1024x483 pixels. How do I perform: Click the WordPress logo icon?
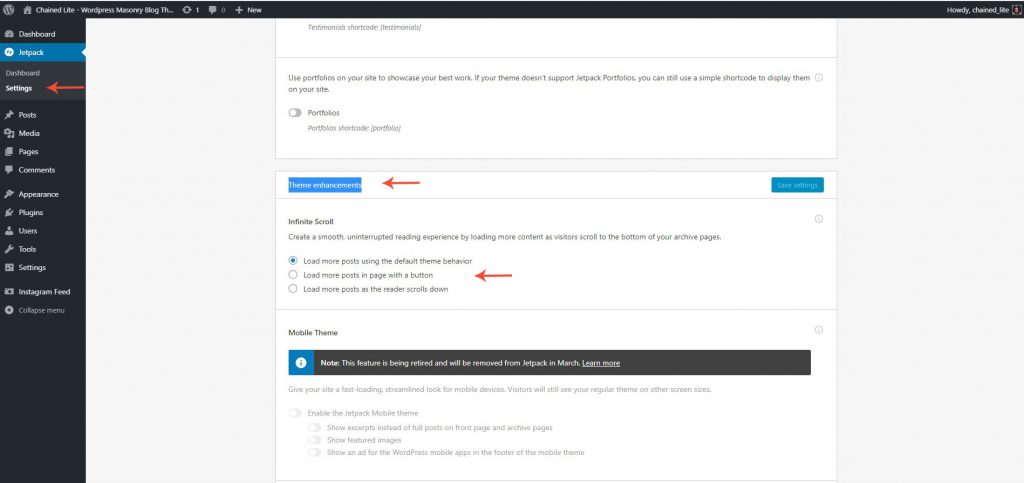point(9,9)
